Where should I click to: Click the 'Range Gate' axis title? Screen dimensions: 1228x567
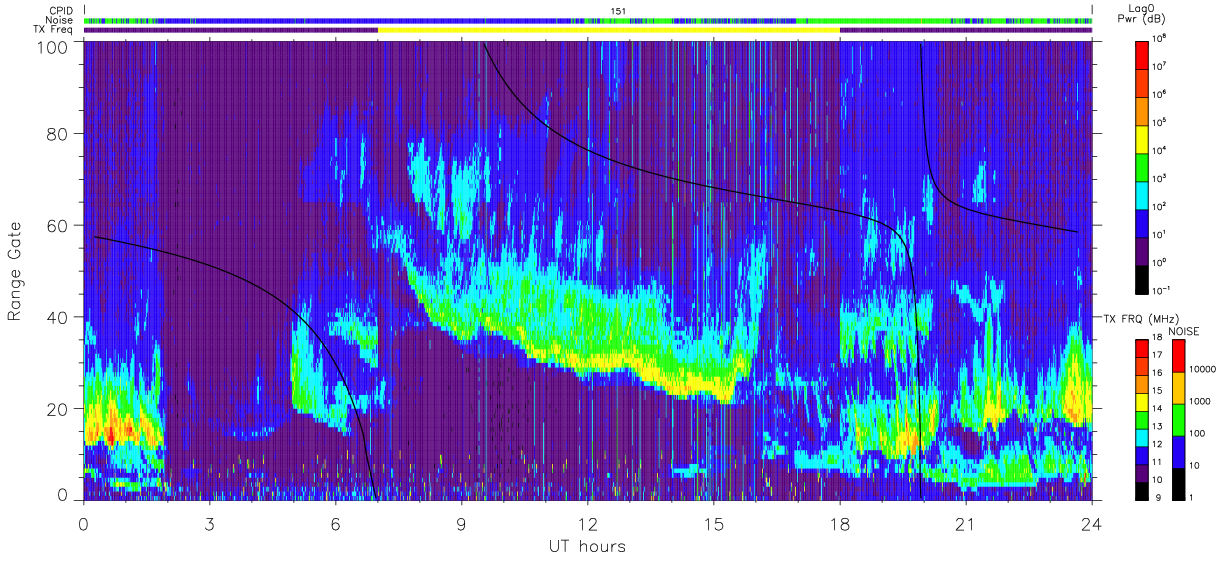point(16,272)
